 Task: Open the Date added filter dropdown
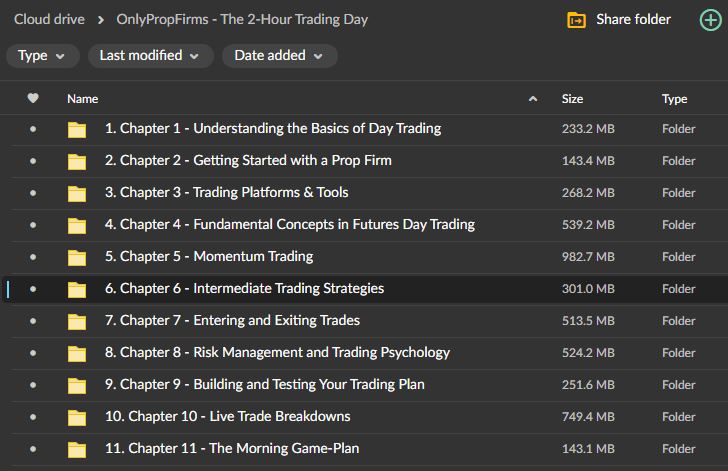tap(279, 56)
